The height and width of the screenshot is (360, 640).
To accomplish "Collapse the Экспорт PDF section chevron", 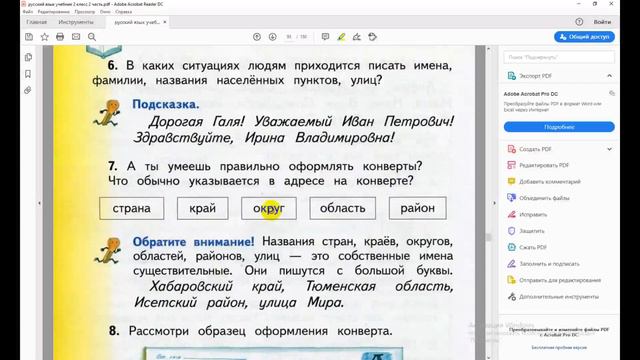I will 609,76.
